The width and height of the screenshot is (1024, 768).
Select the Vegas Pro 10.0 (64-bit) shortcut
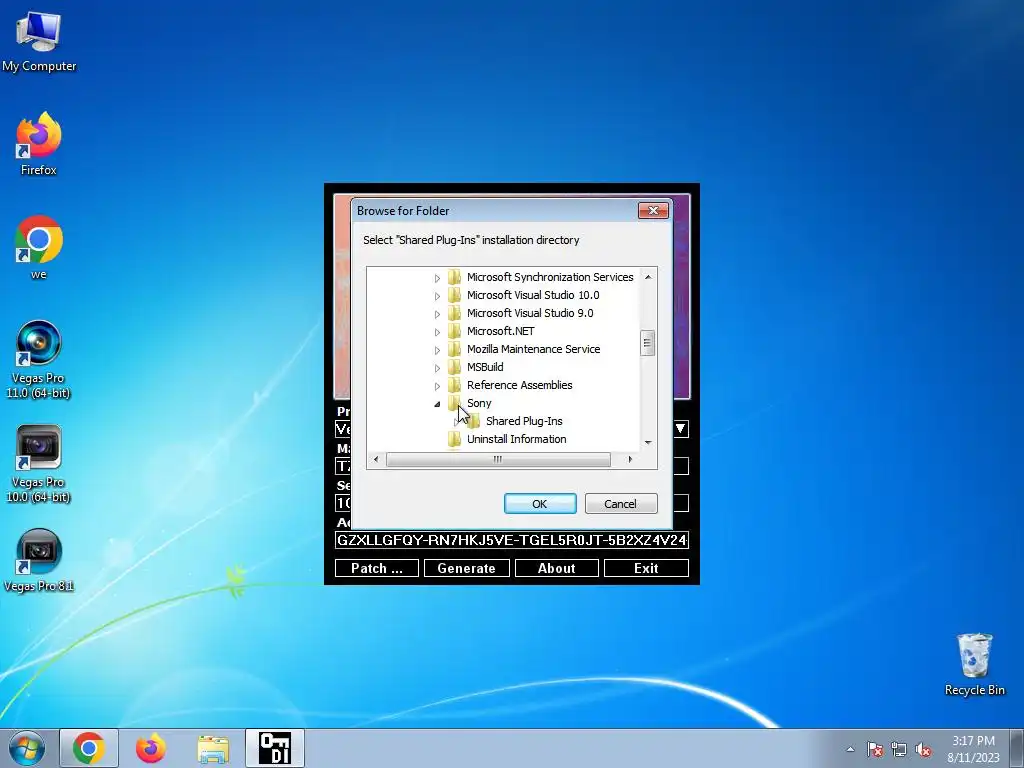click(x=39, y=464)
